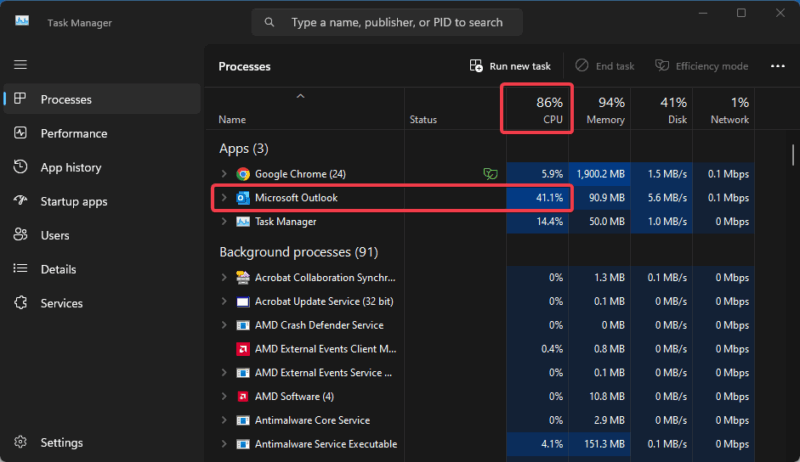Open the Services page

pos(102,303)
